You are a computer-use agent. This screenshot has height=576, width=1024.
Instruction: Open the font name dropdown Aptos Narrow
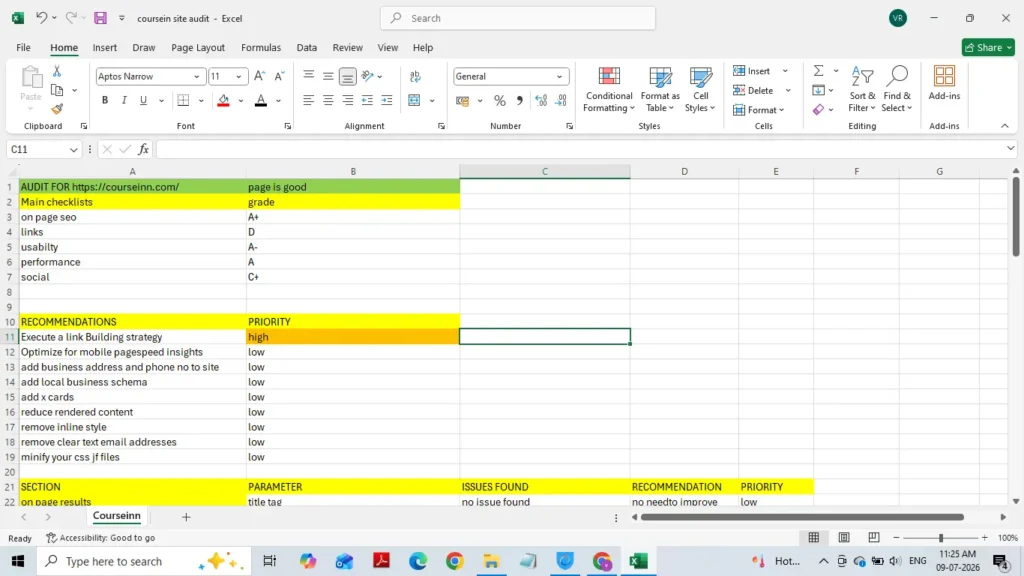[x=196, y=77]
